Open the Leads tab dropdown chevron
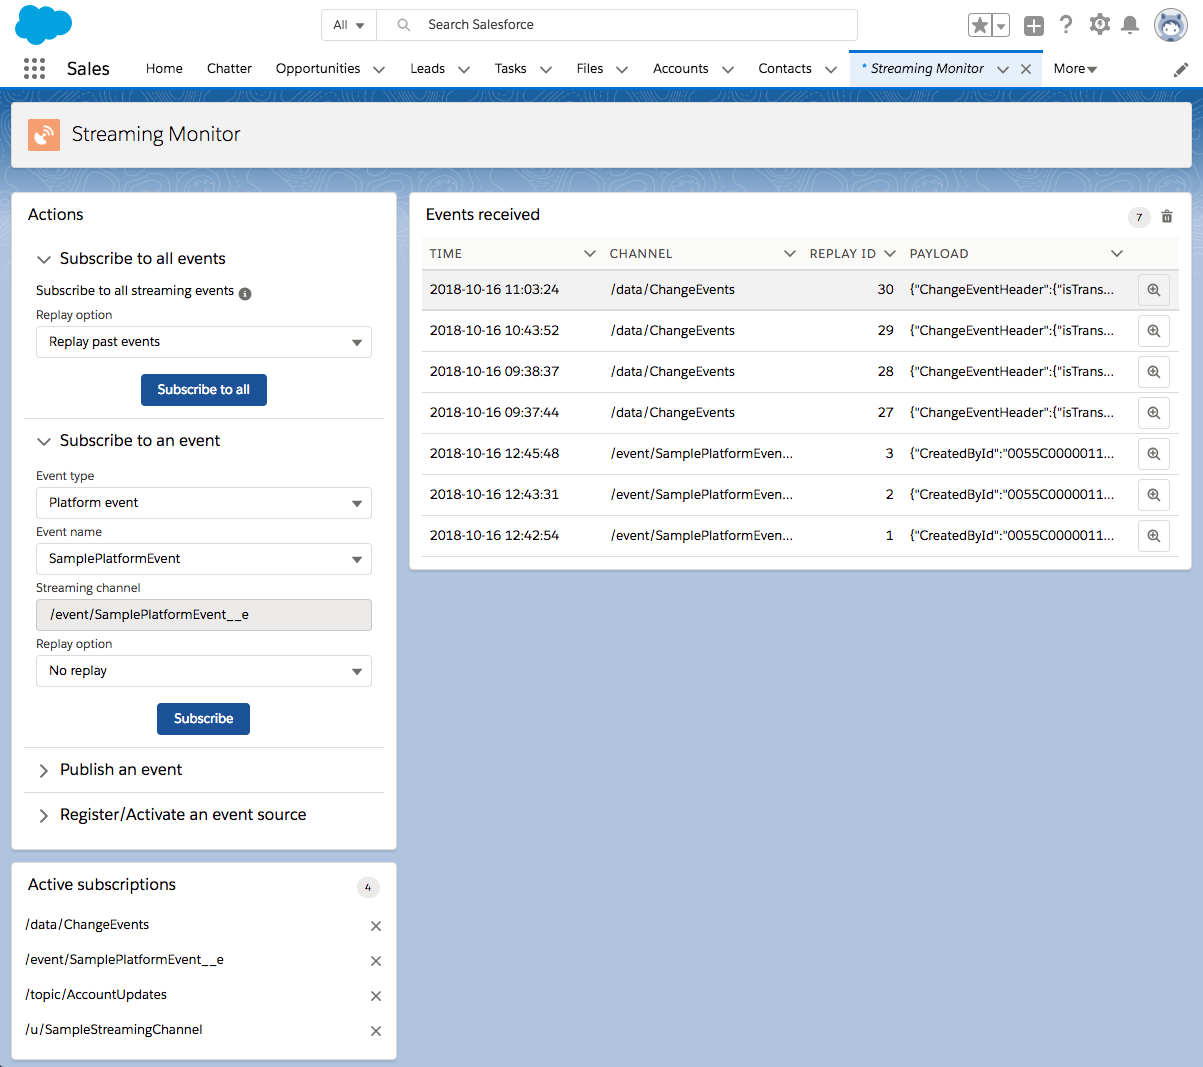Viewport: 1203px width, 1067px height. pyautogui.click(x=464, y=70)
